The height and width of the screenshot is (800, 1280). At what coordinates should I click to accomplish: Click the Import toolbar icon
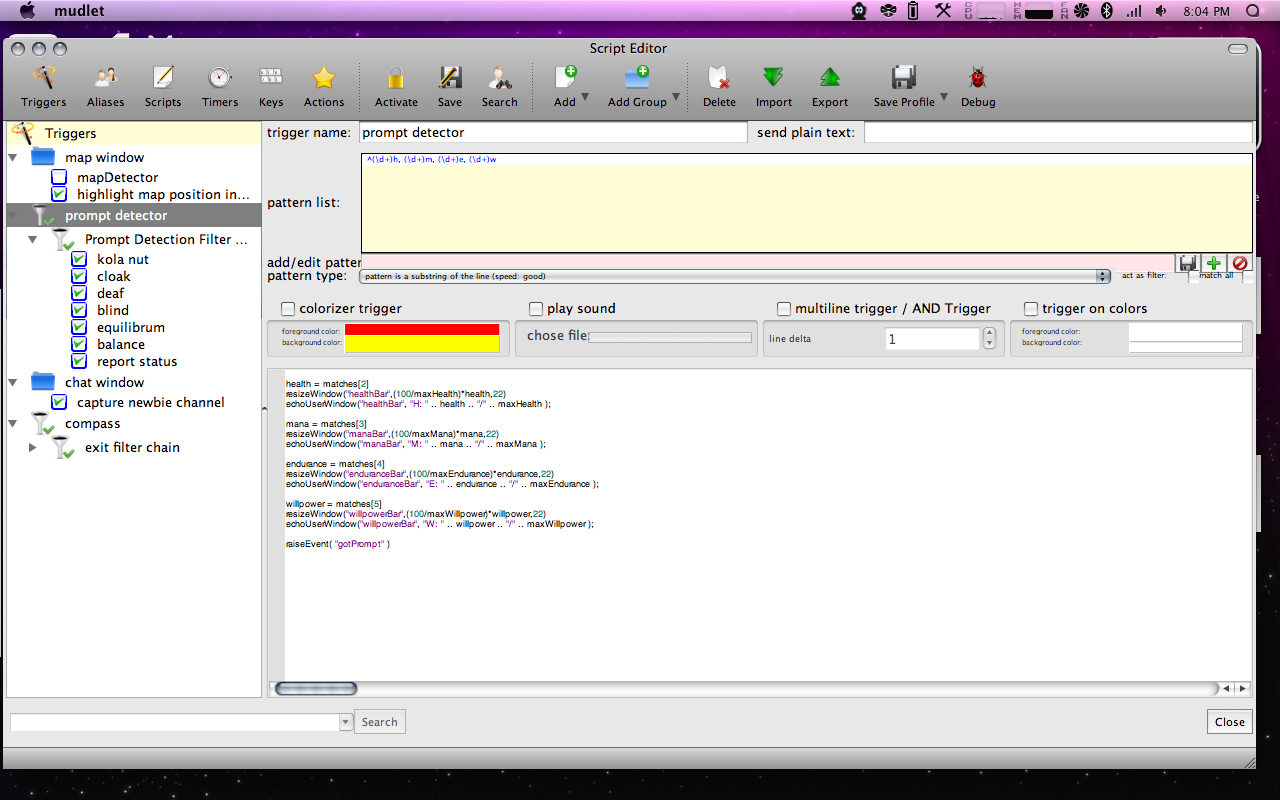click(x=773, y=78)
